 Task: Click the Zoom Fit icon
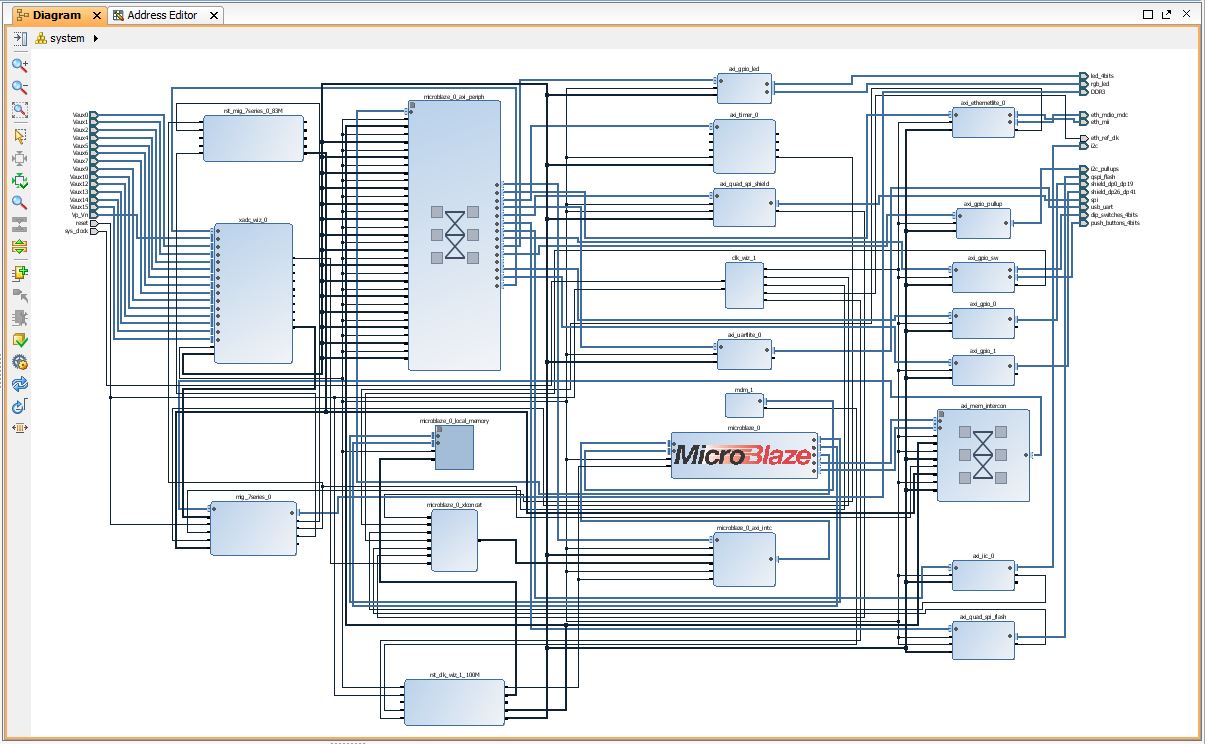(x=19, y=111)
